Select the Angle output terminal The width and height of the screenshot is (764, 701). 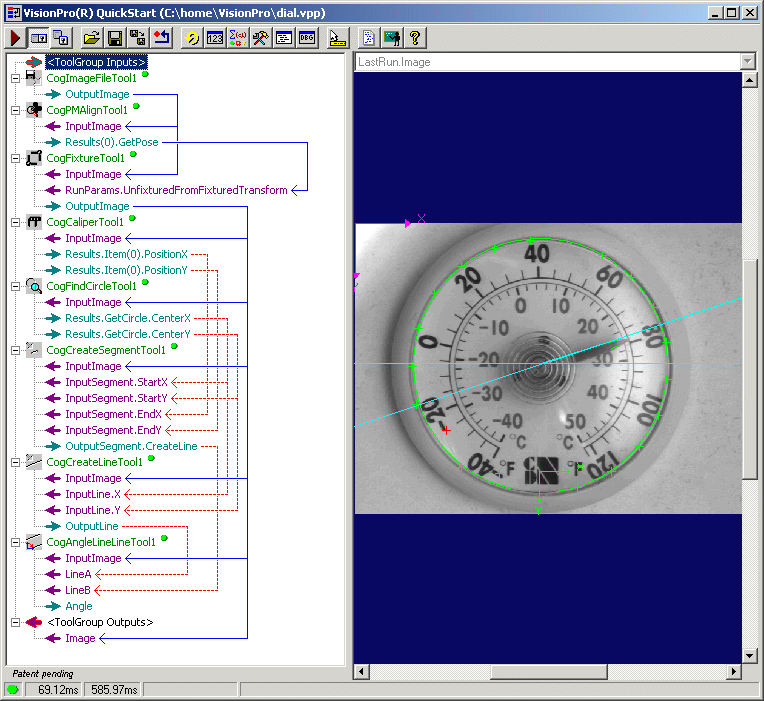[78, 606]
